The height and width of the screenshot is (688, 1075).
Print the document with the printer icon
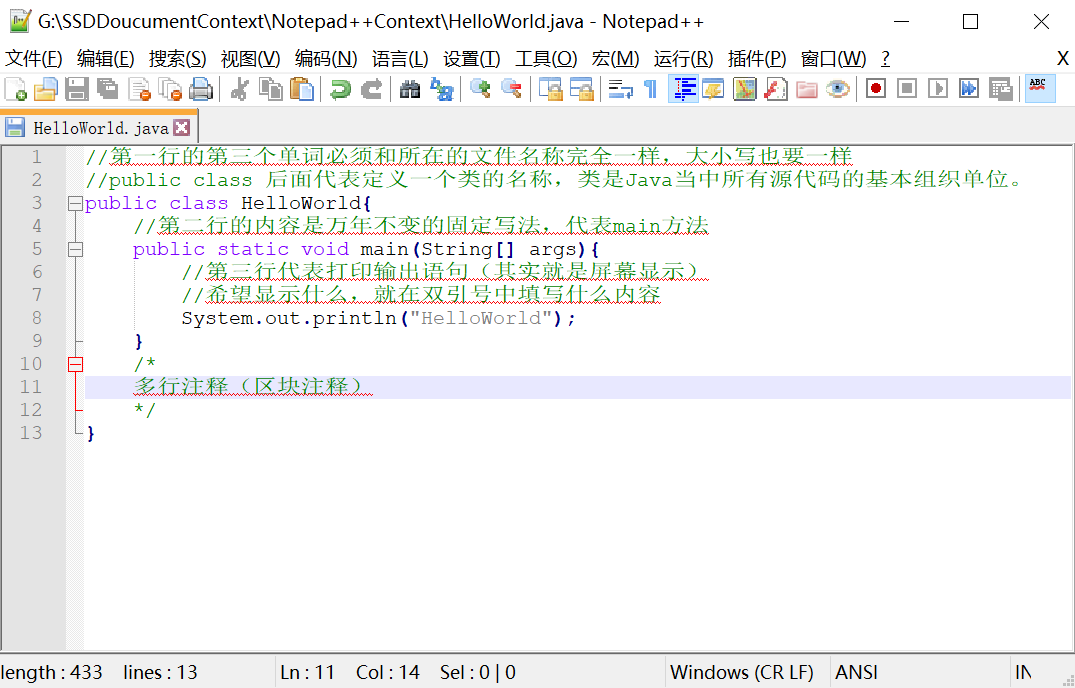point(201,89)
